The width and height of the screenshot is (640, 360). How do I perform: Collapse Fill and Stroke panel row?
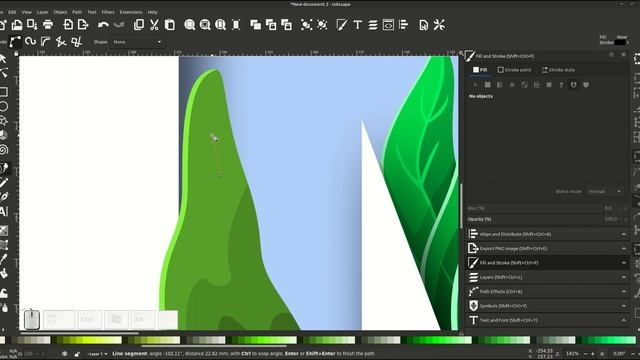[x=547, y=262]
